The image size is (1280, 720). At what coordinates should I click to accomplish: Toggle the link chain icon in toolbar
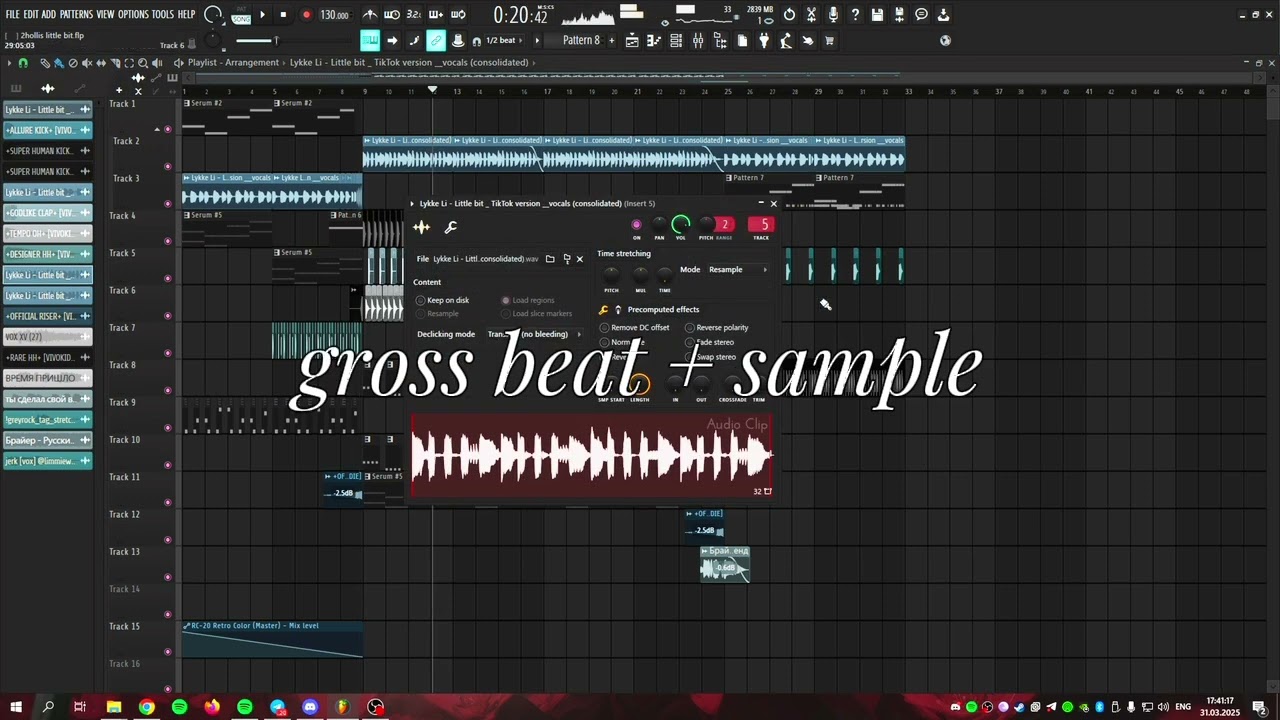436,41
